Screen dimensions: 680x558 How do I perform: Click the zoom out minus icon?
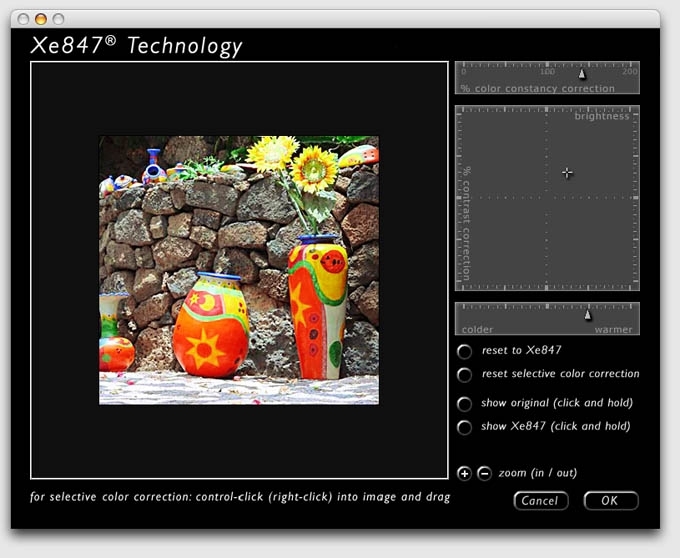pos(484,473)
